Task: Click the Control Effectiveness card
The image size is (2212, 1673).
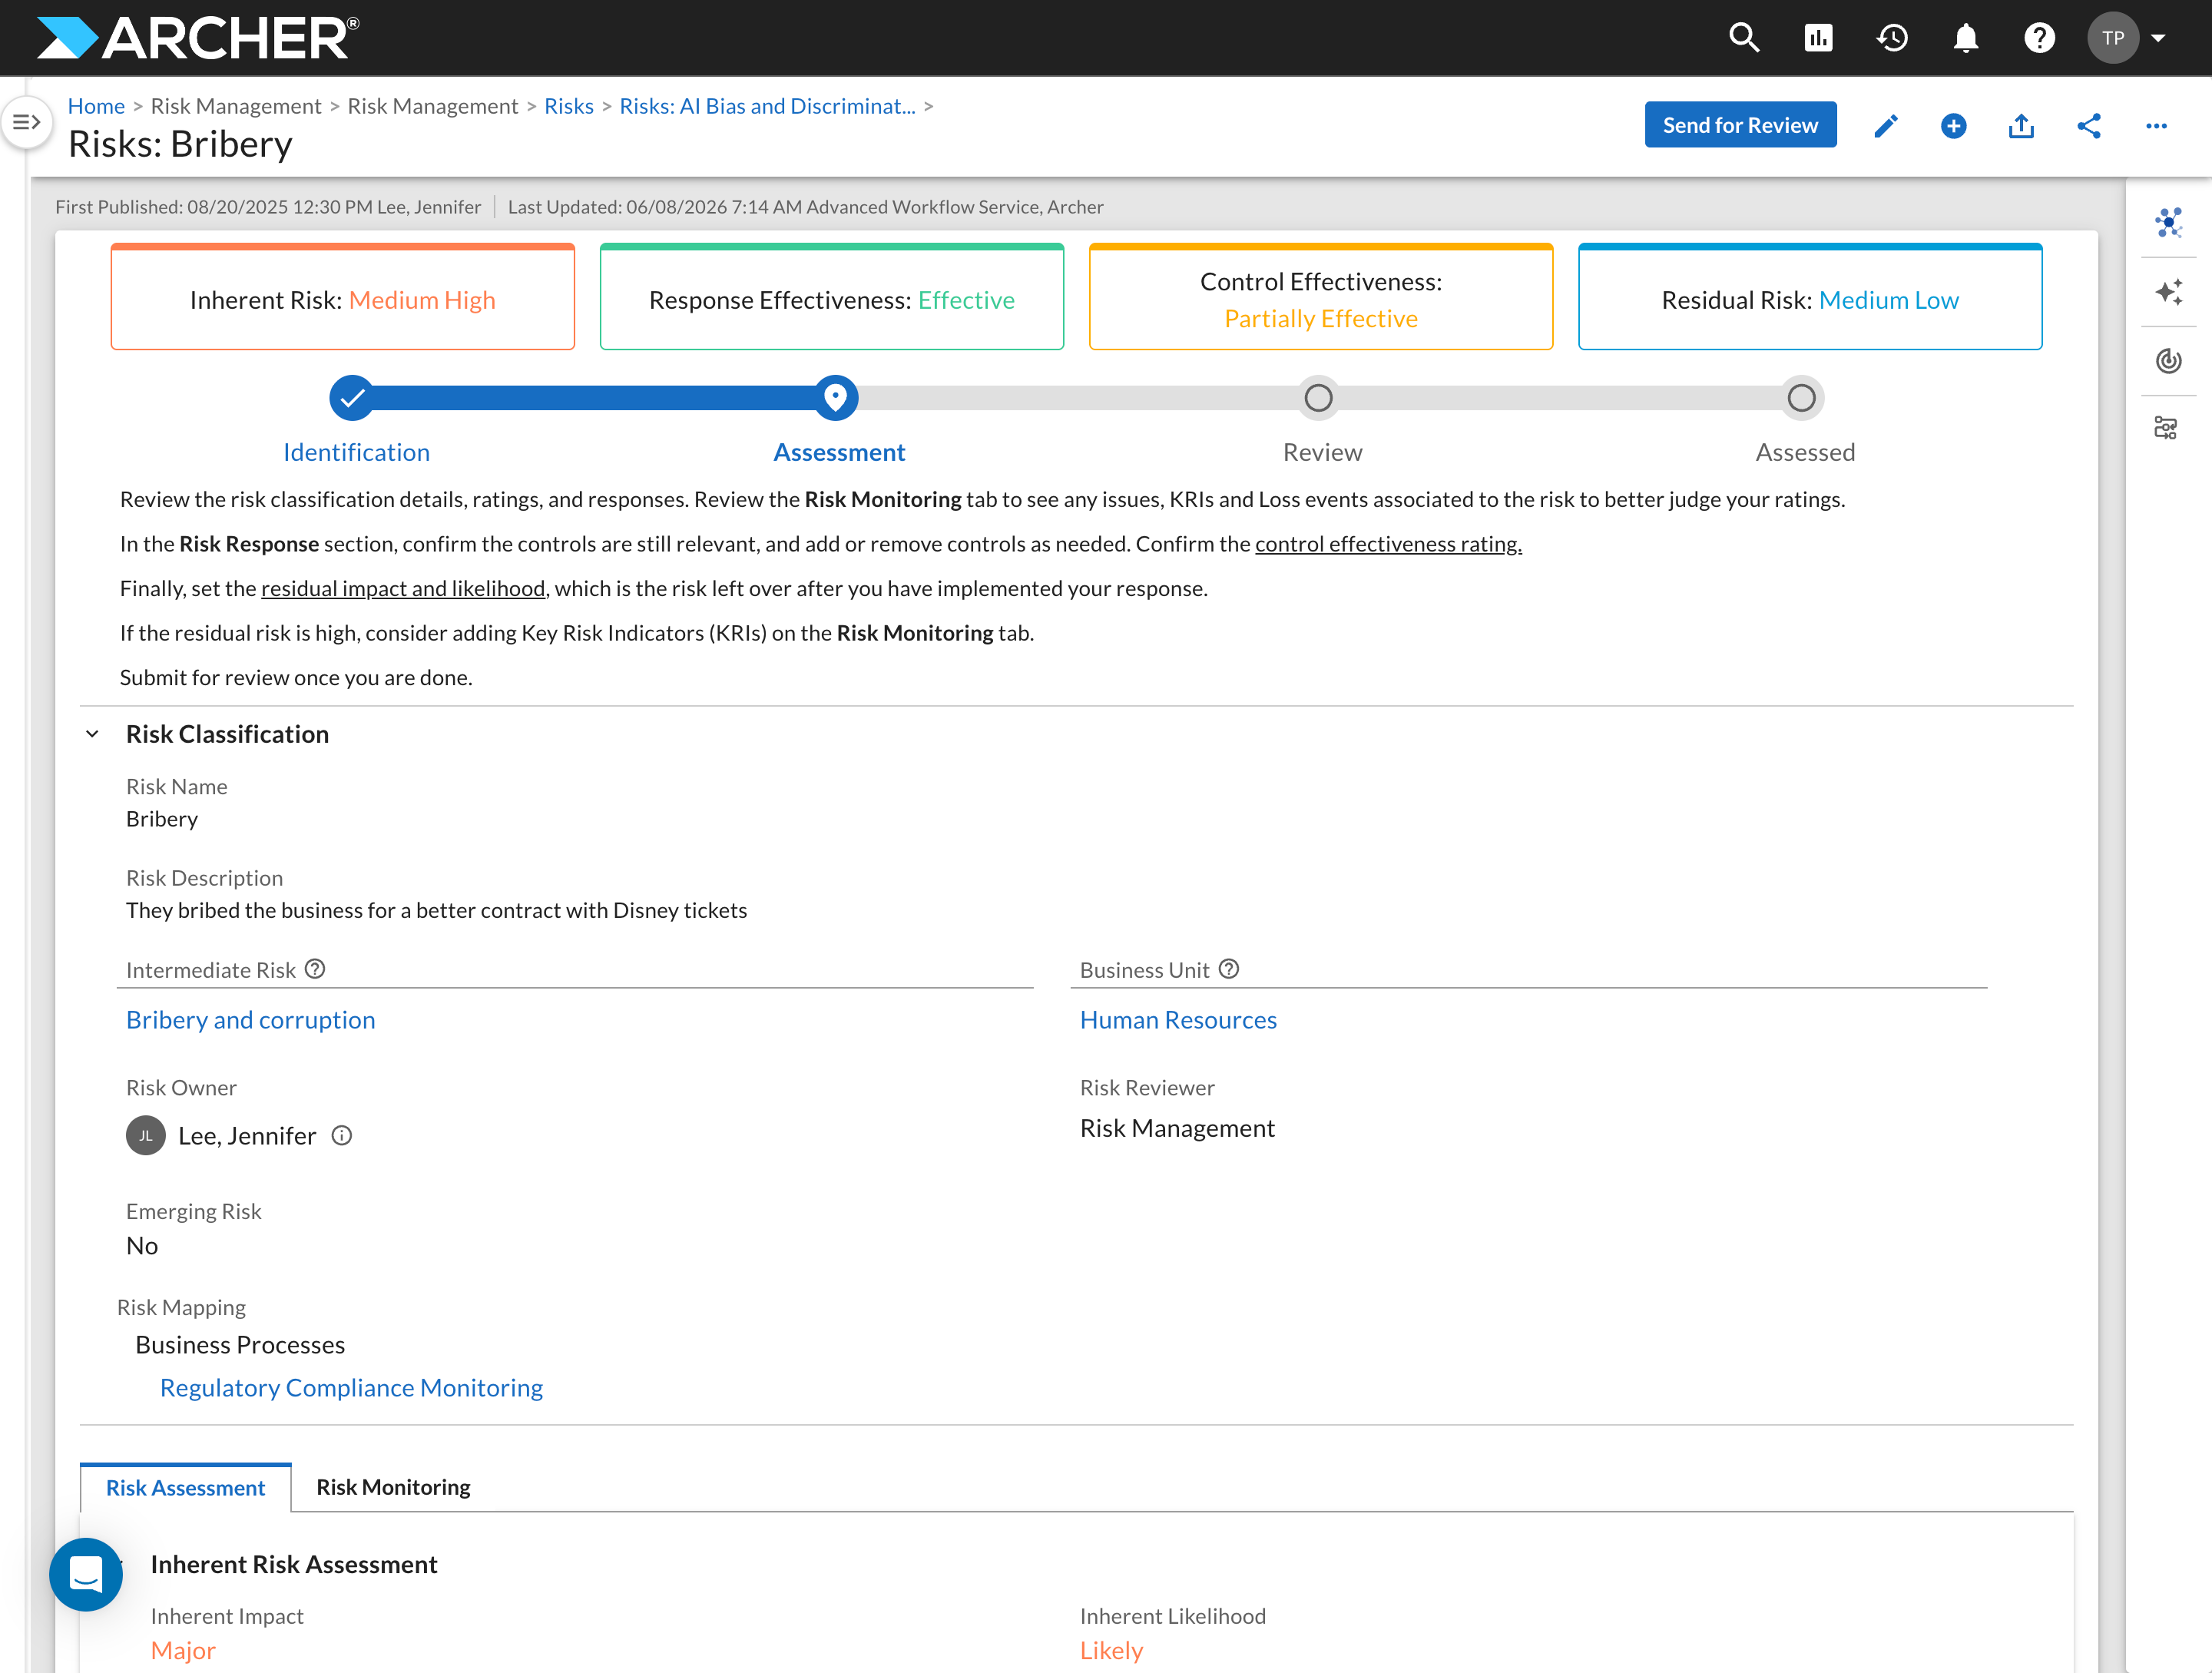Action: click(1321, 297)
